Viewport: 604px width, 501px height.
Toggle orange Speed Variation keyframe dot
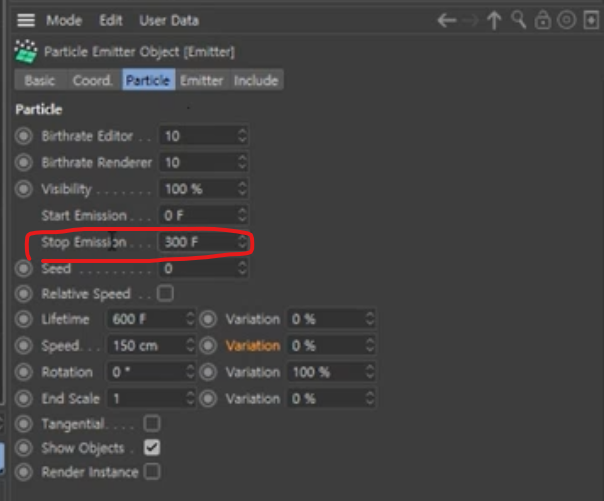click(208, 346)
